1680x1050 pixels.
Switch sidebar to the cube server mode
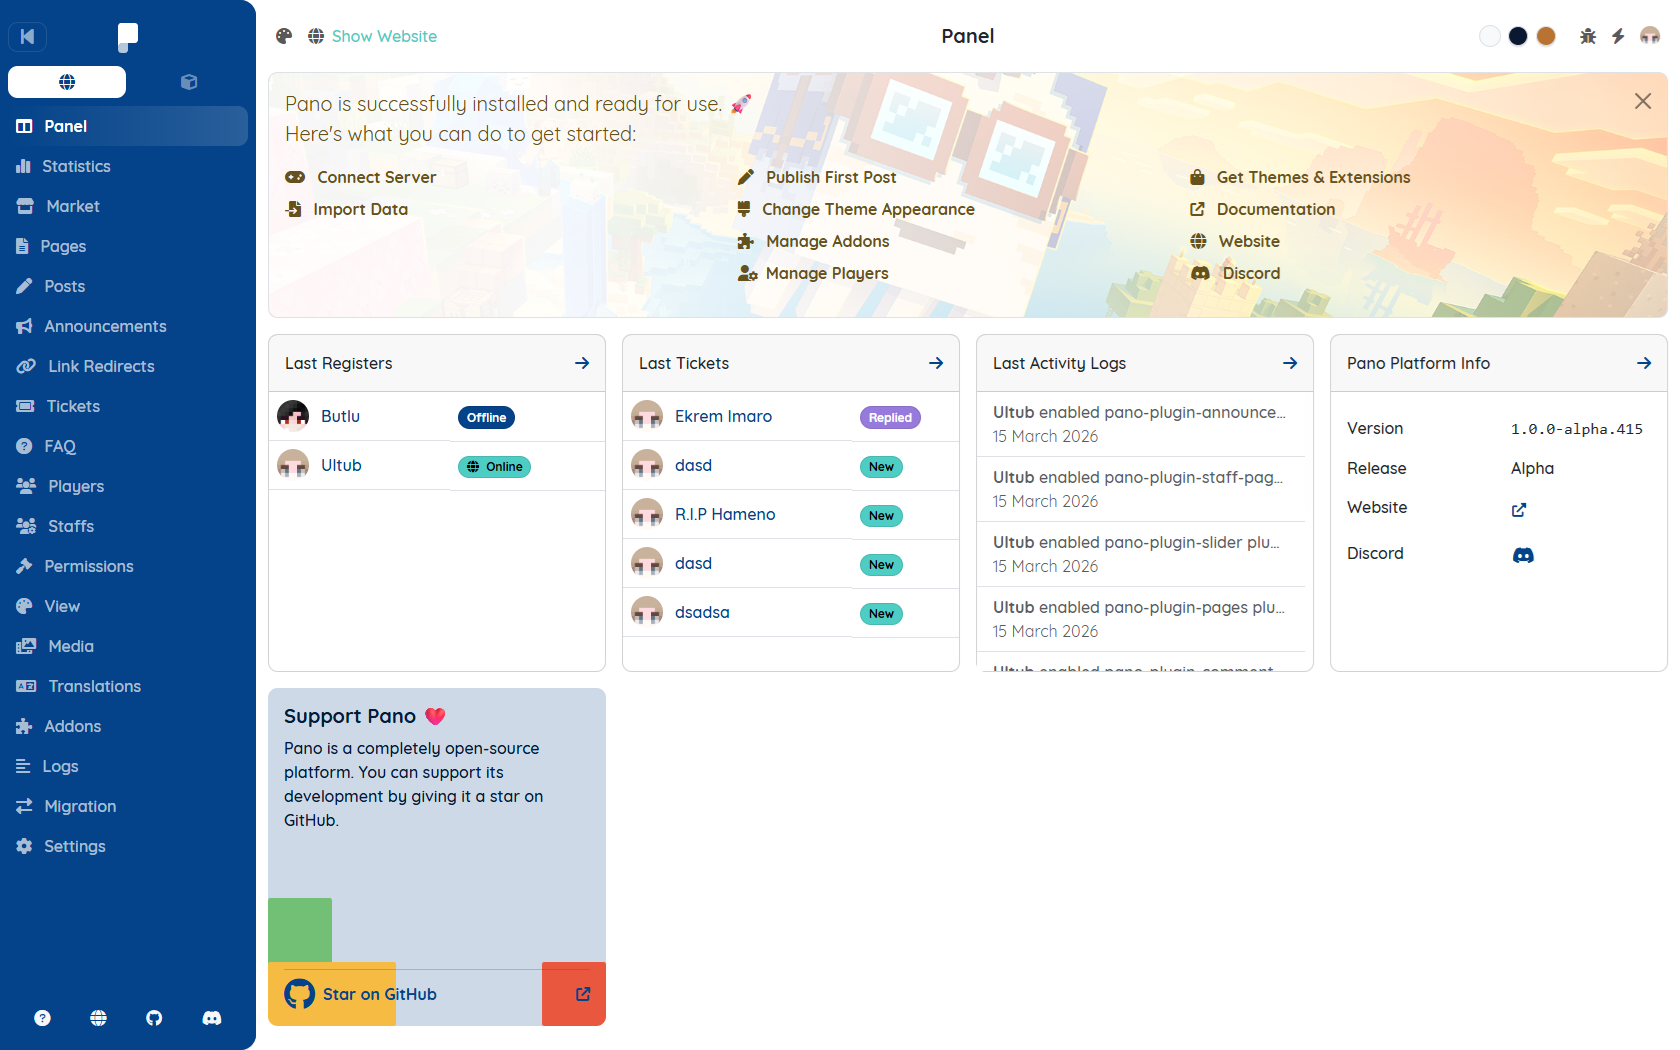[x=188, y=82]
